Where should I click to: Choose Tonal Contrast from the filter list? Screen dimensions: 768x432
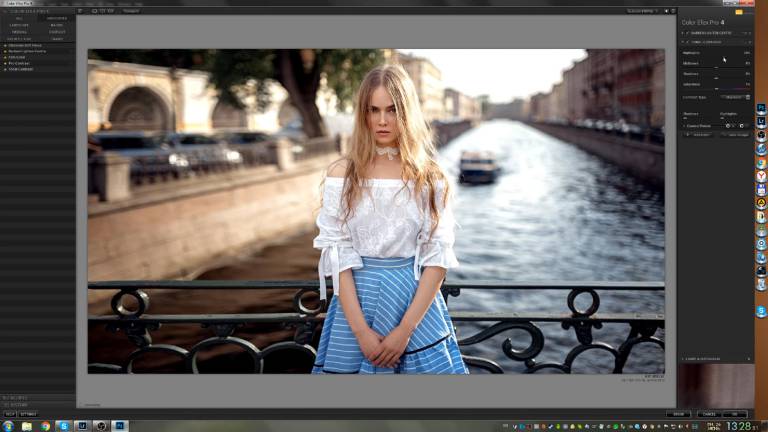(x=22, y=68)
